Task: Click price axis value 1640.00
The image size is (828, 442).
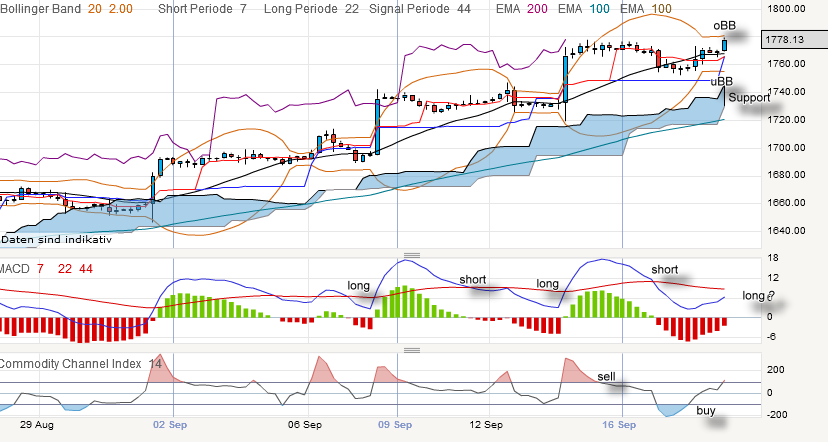Action: (786, 231)
